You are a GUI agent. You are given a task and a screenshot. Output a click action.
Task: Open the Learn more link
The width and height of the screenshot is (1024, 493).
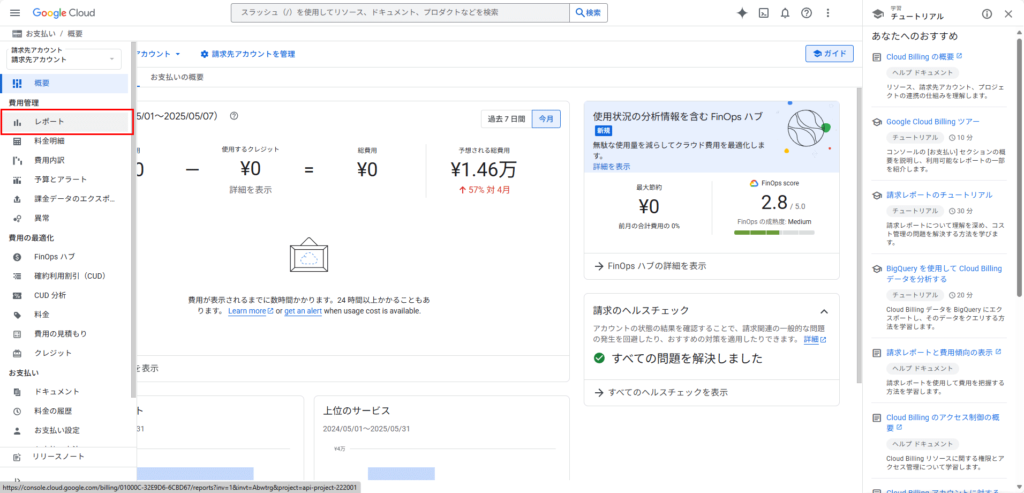point(251,311)
